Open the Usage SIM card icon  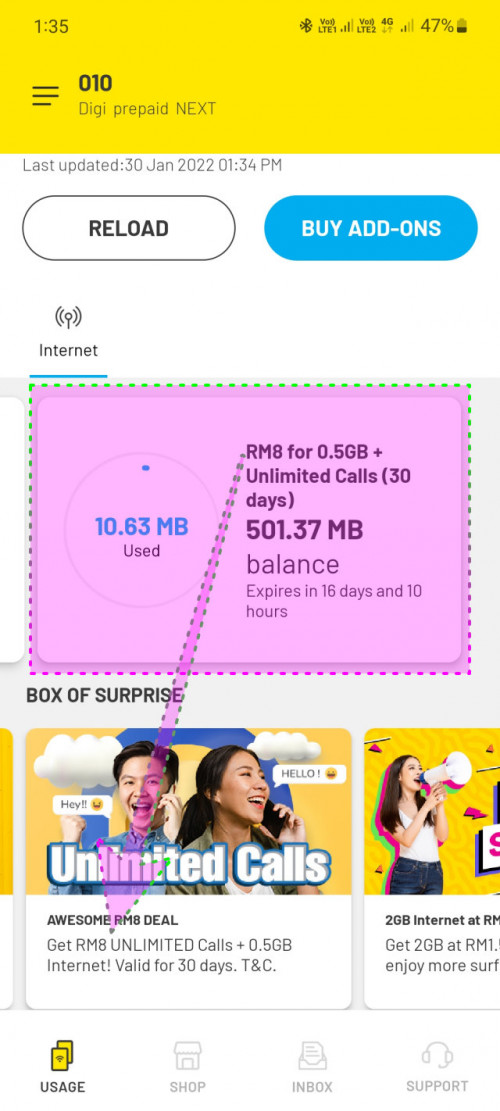pyautogui.click(x=62, y=1055)
